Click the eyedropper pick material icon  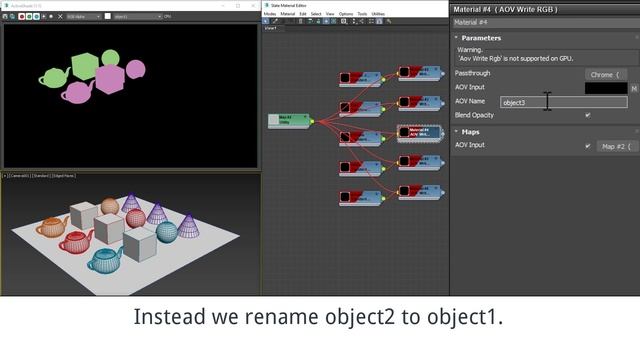(275, 21)
